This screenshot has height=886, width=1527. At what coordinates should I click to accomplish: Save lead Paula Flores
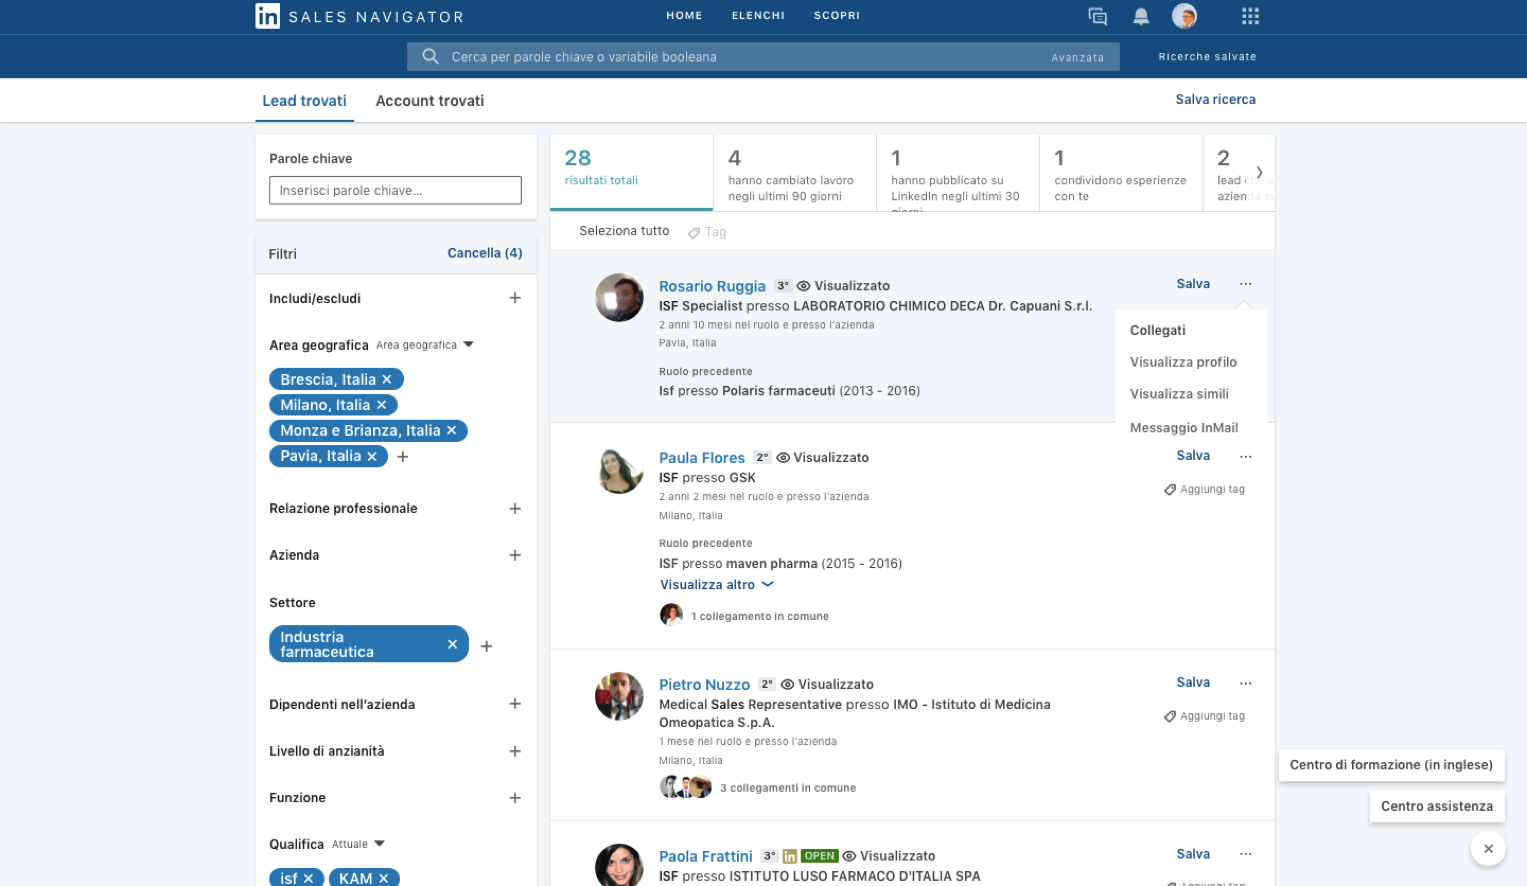[1193, 456]
